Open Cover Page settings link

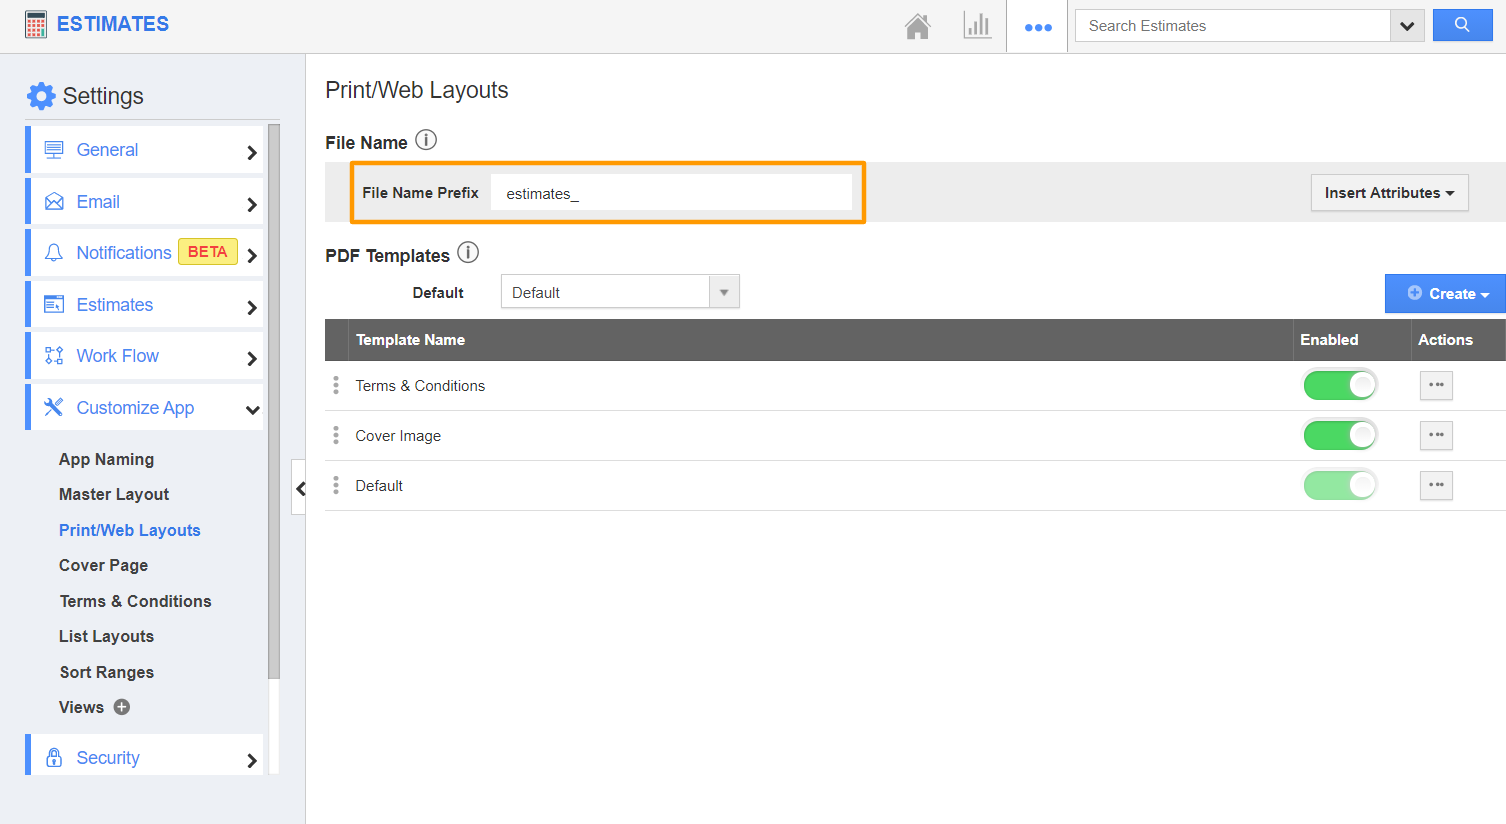103,565
